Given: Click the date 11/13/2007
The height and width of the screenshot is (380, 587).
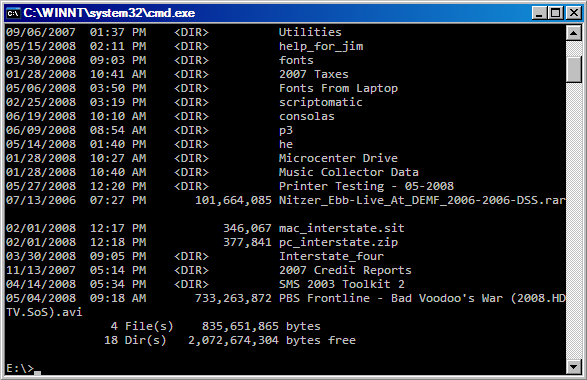Looking at the screenshot, I should tap(41, 270).
